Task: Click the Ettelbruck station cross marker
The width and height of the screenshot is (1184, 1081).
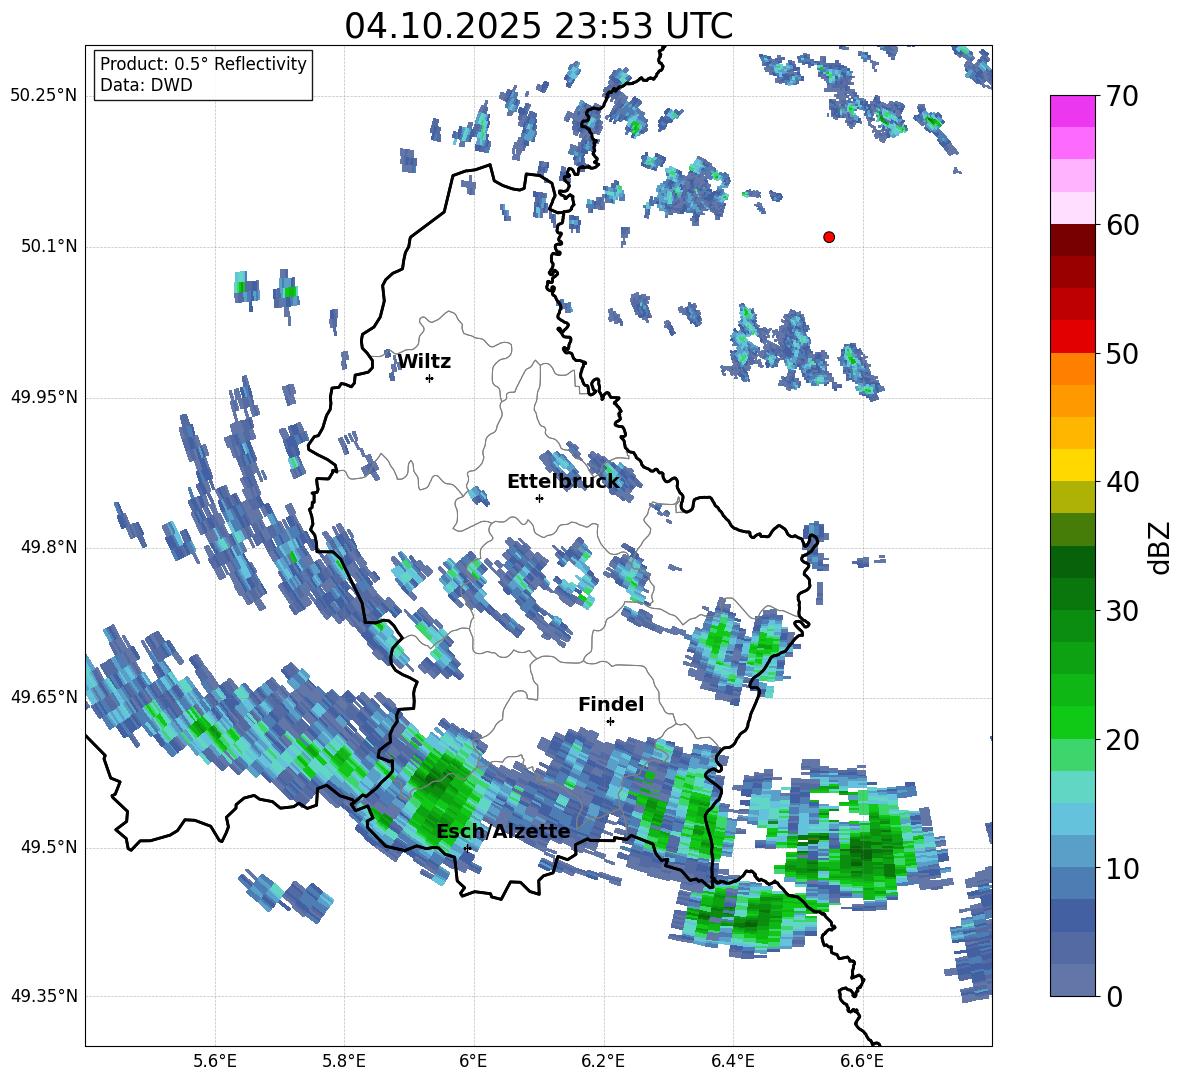Action: (539, 498)
